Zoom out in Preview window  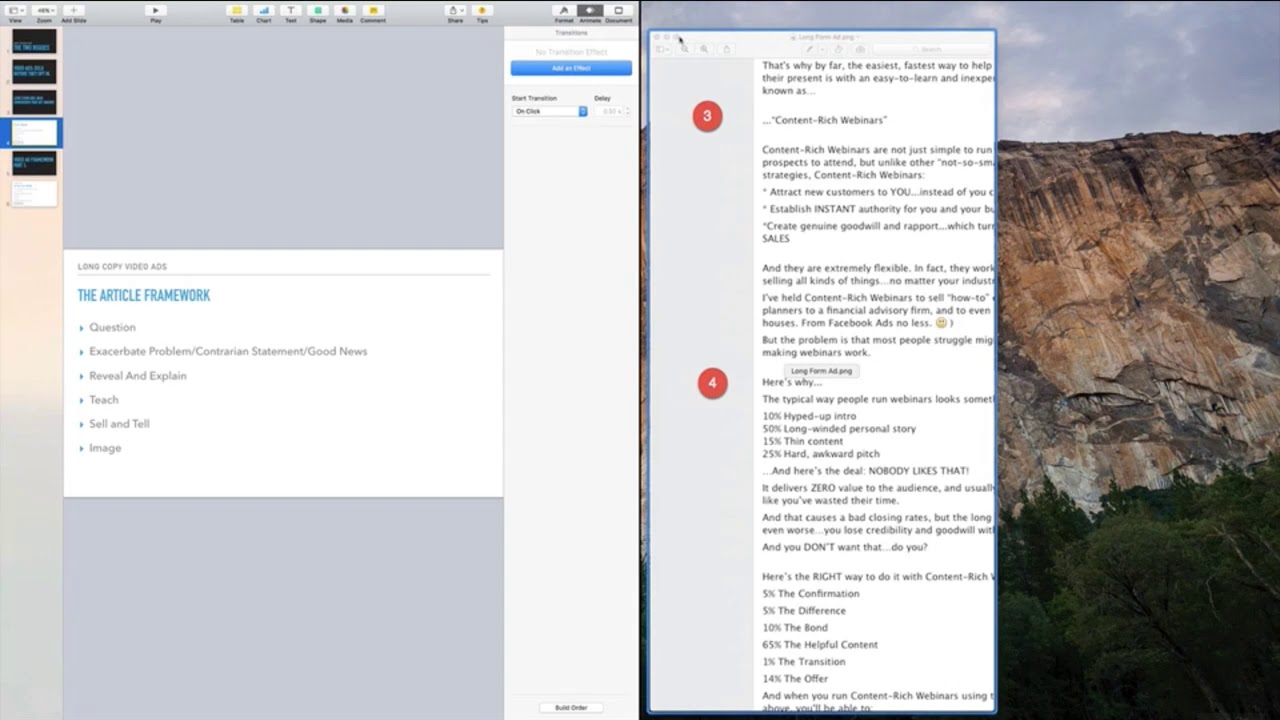point(684,49)
